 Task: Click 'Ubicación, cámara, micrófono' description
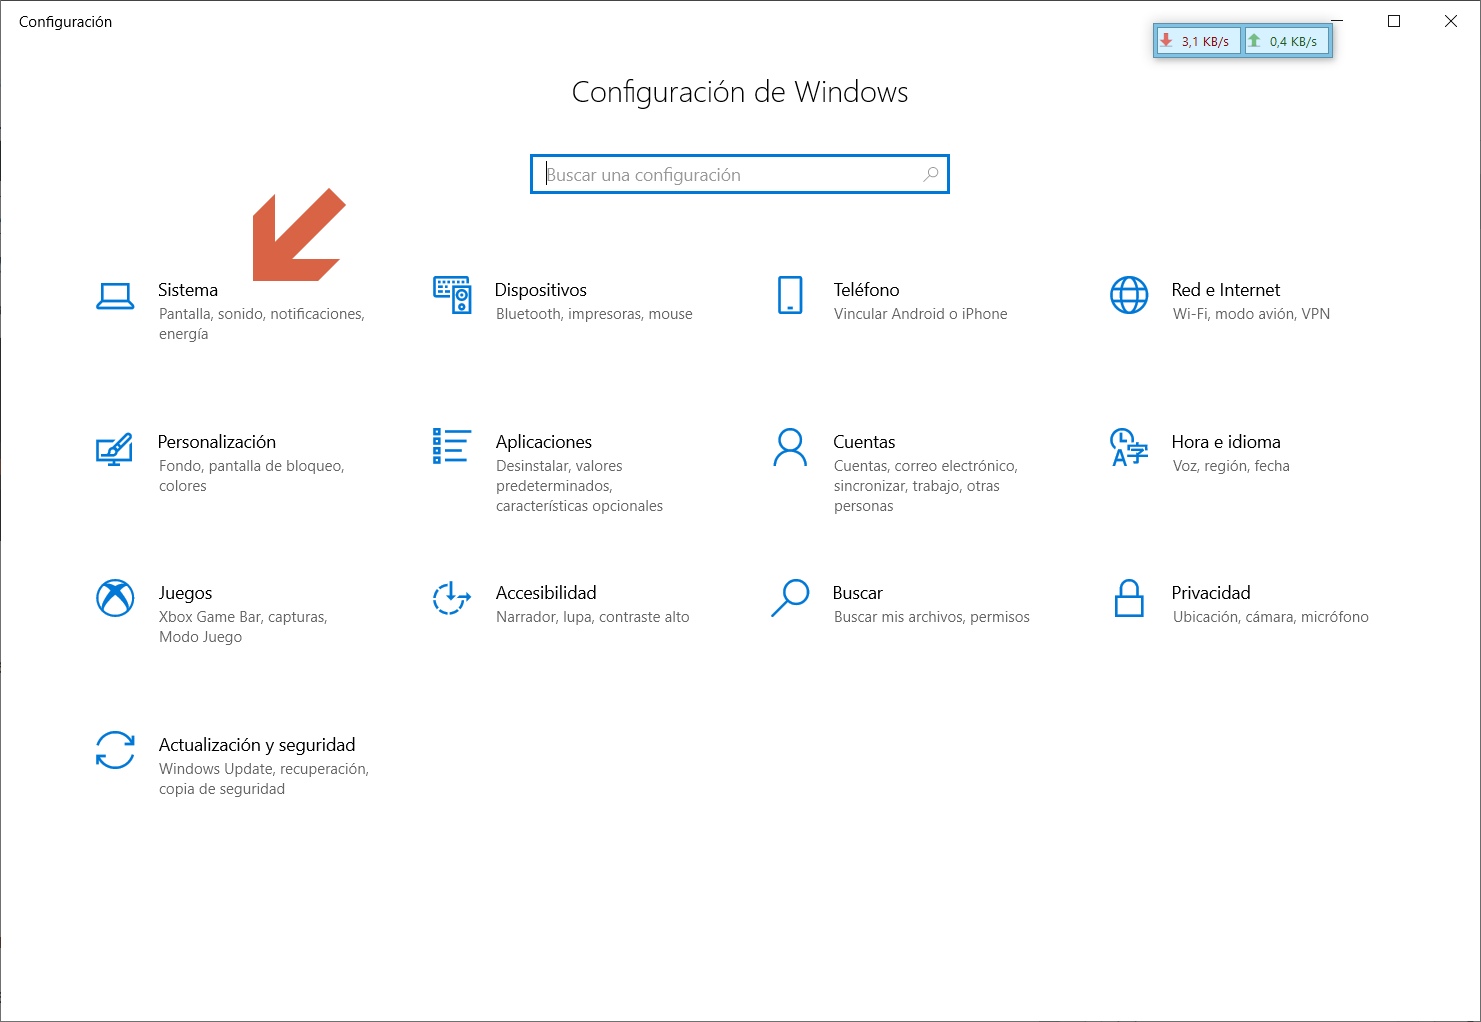(1271, 617)
